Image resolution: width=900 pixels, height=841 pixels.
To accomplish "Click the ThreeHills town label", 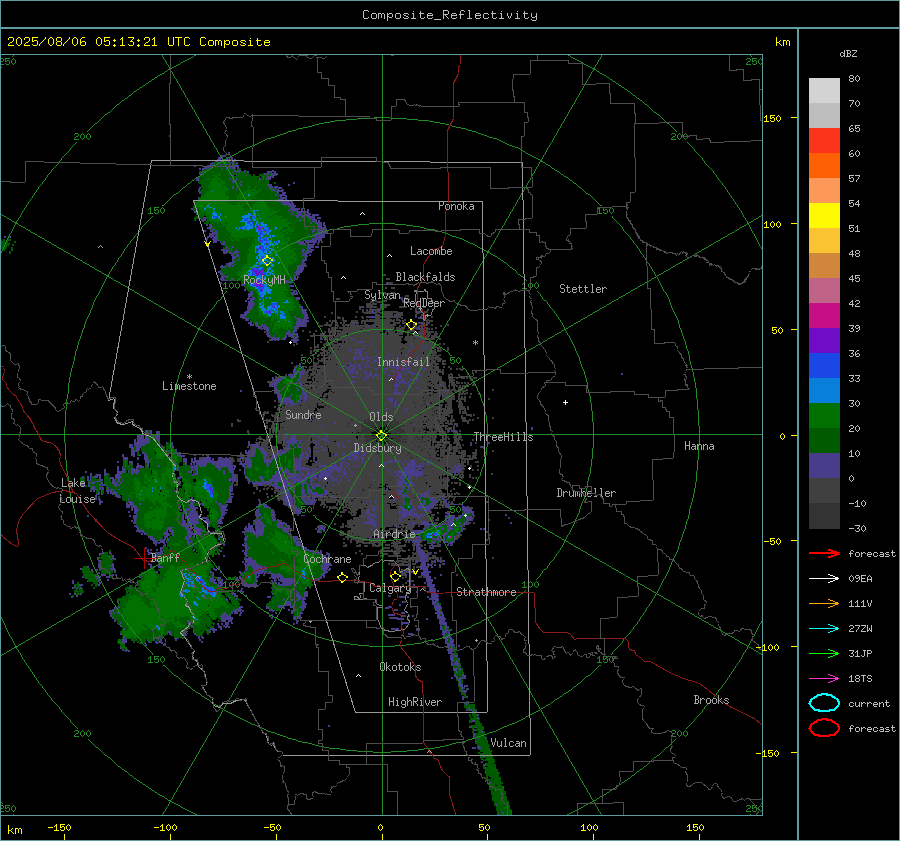I will point(503,437).
